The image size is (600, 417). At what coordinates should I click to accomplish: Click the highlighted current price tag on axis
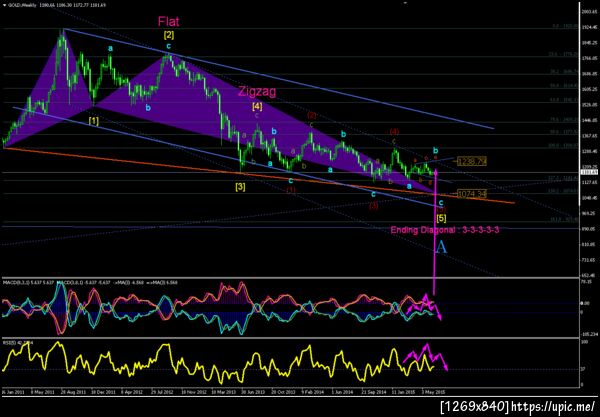587,172
